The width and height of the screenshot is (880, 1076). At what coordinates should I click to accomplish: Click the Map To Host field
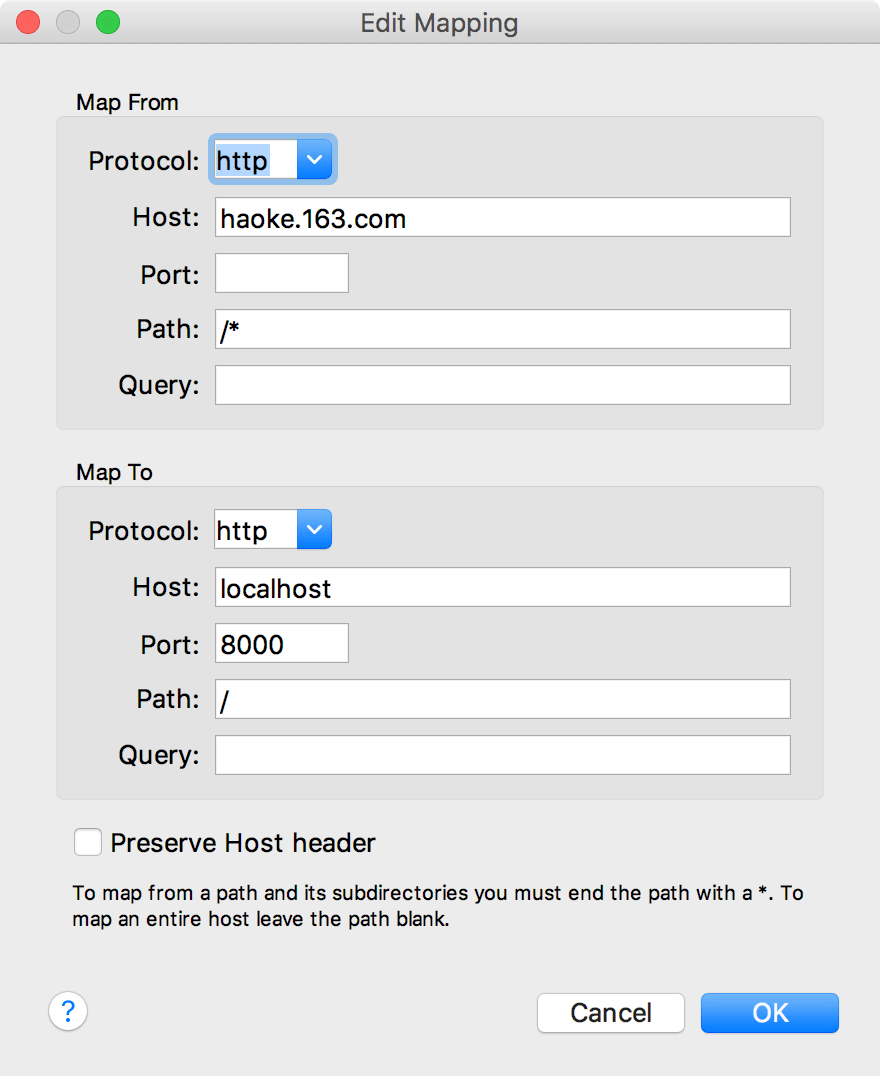point(502,588)
